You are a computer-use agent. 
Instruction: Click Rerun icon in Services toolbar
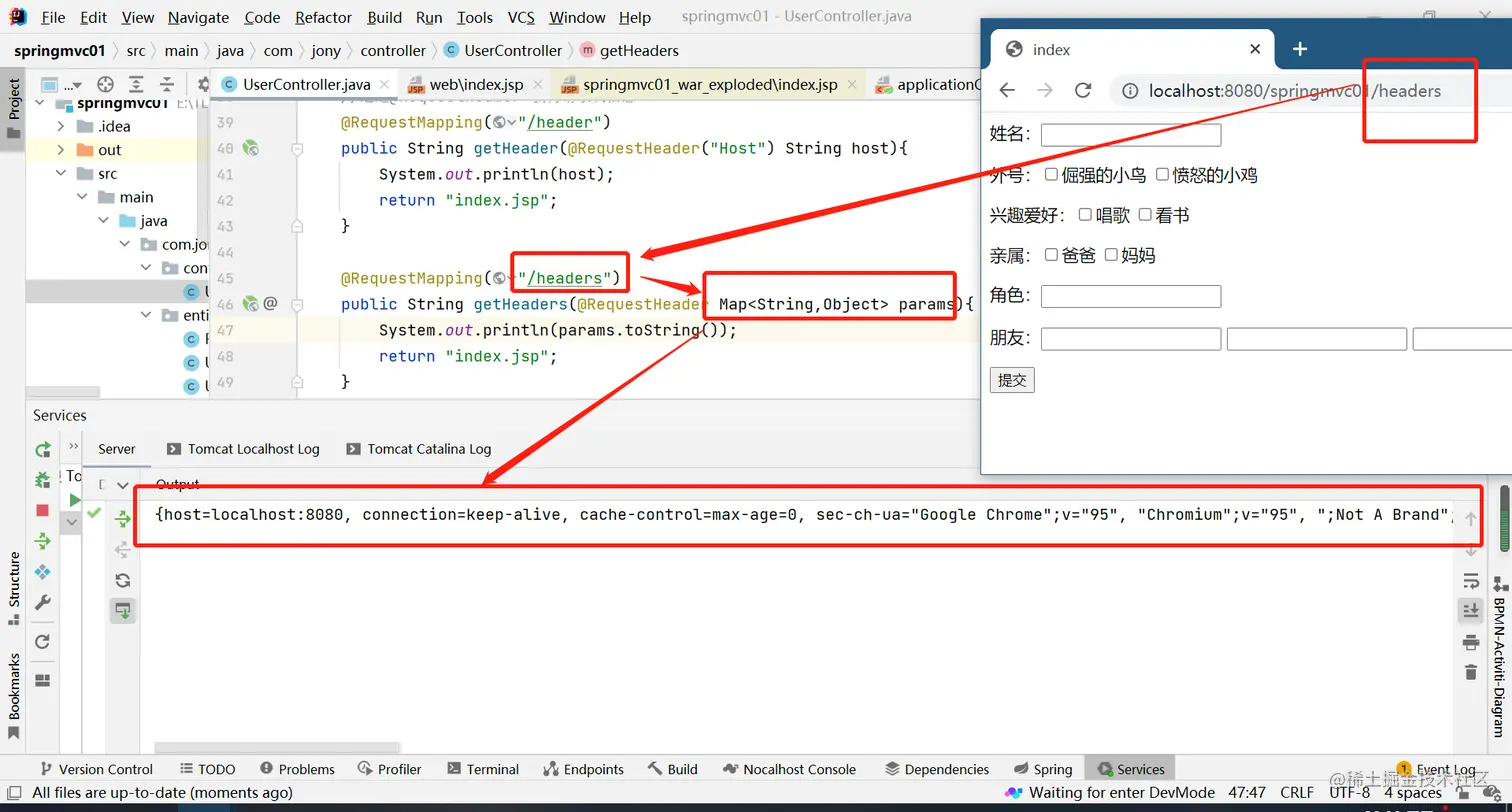[x=42, y=449]
